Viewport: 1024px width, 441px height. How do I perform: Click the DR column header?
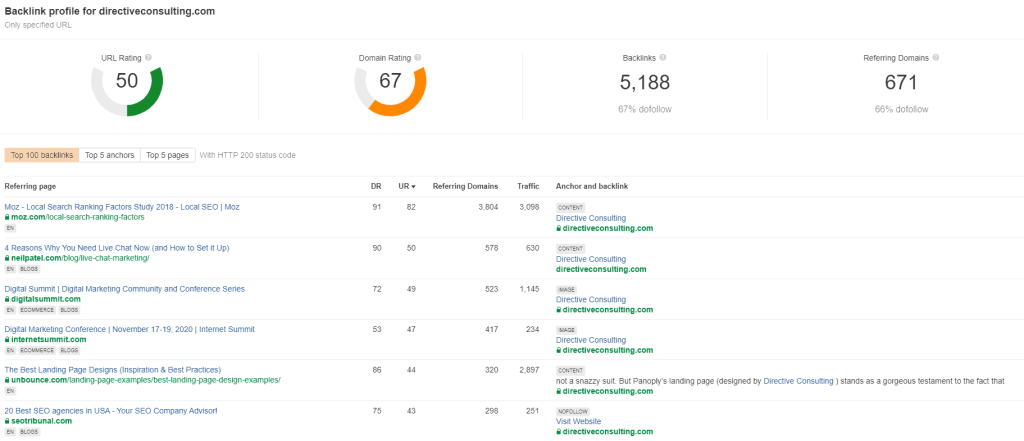376,186
